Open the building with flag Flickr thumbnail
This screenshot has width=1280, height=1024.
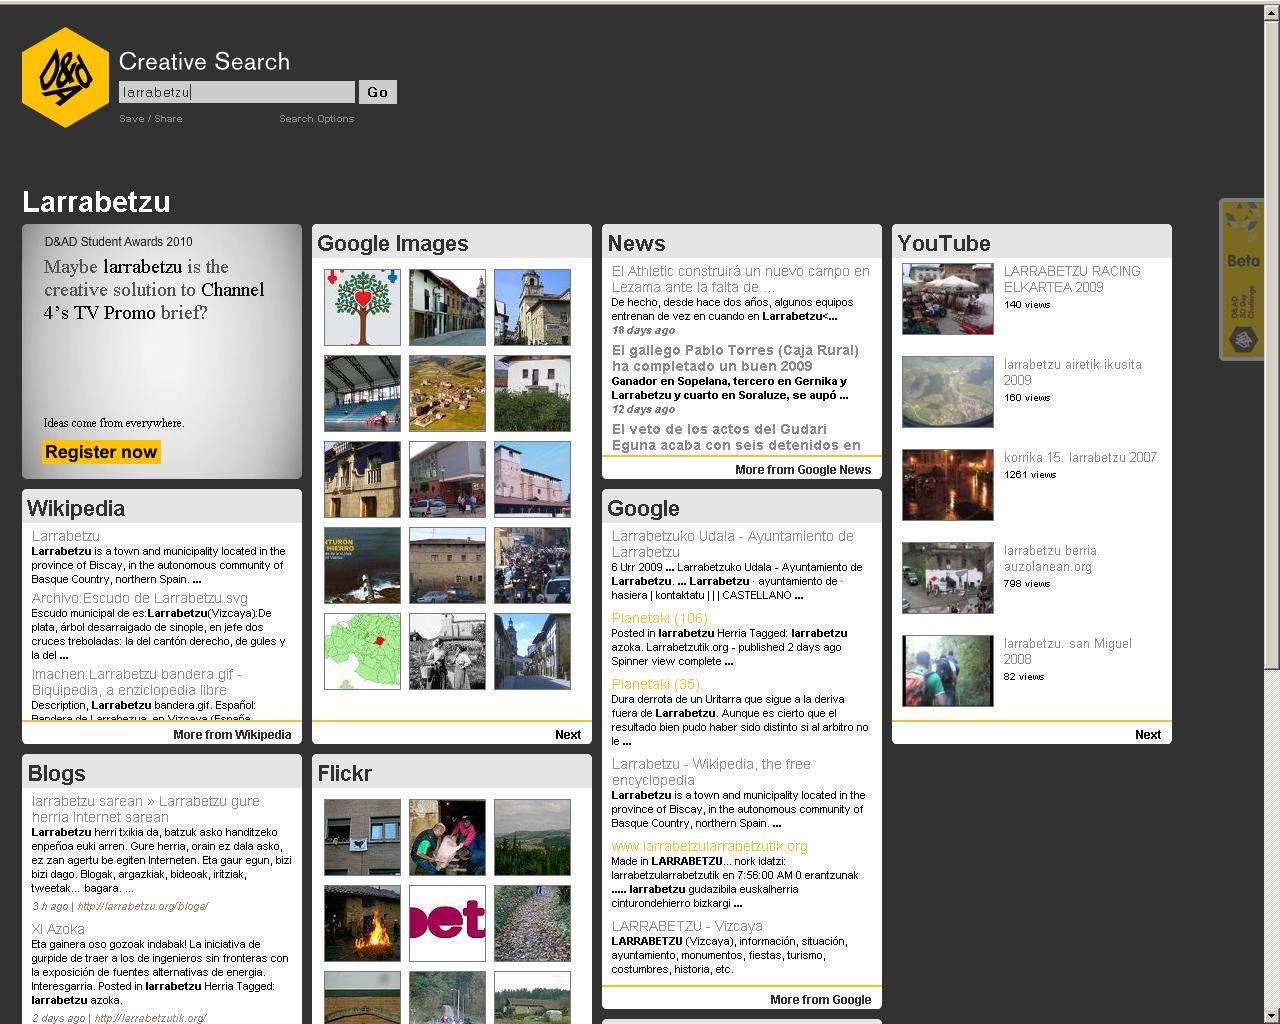point(362,837)
